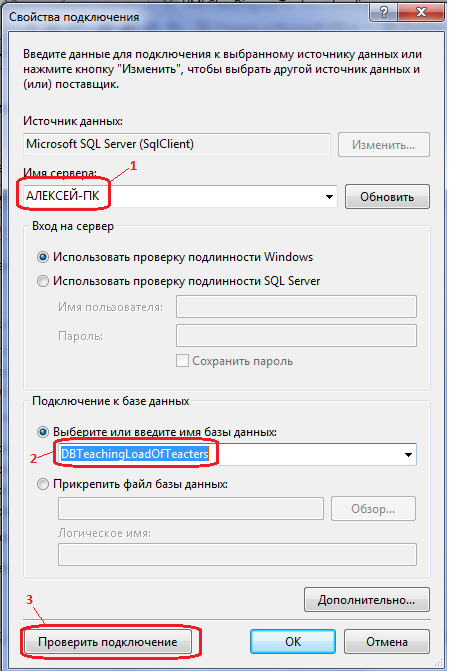The width and height of the screenshot is (449, 671).
Task: Select SQL Server authentication radio button
Action: (x=43, y=281)
